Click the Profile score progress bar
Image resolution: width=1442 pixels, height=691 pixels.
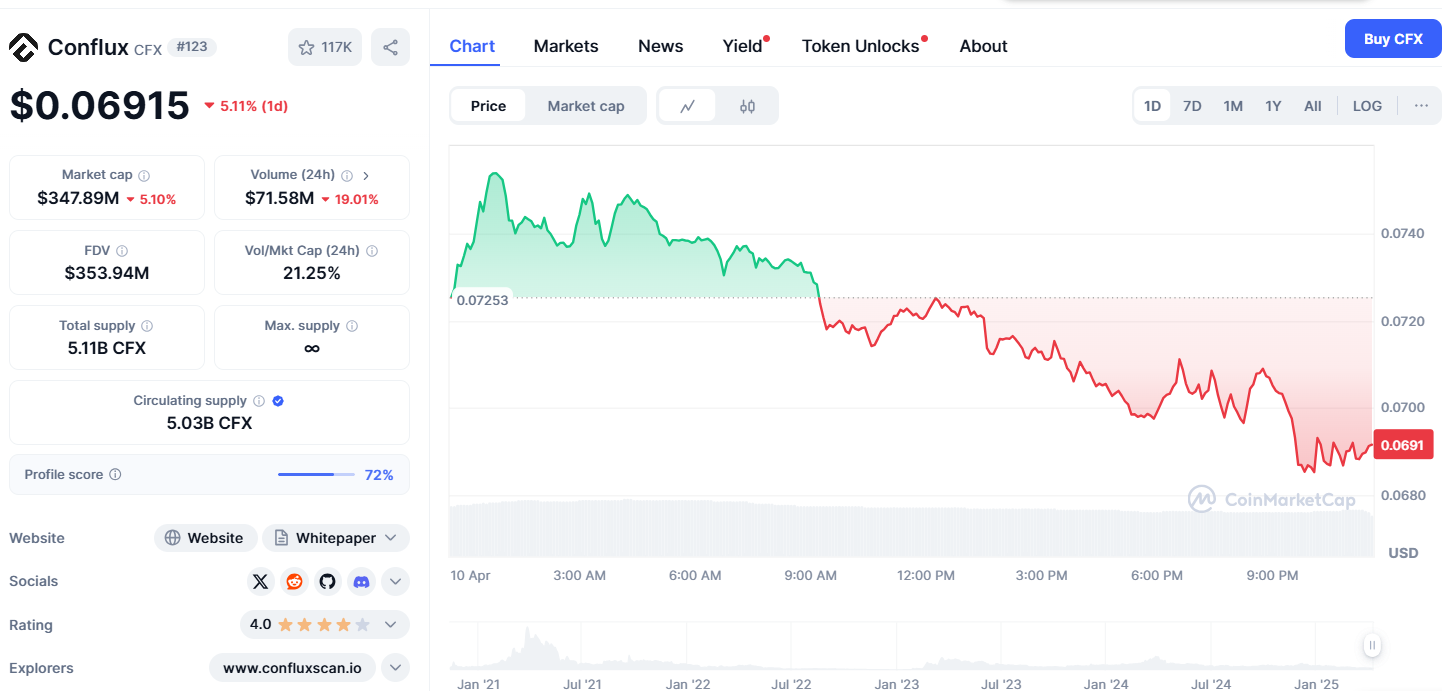click(316, 474)
